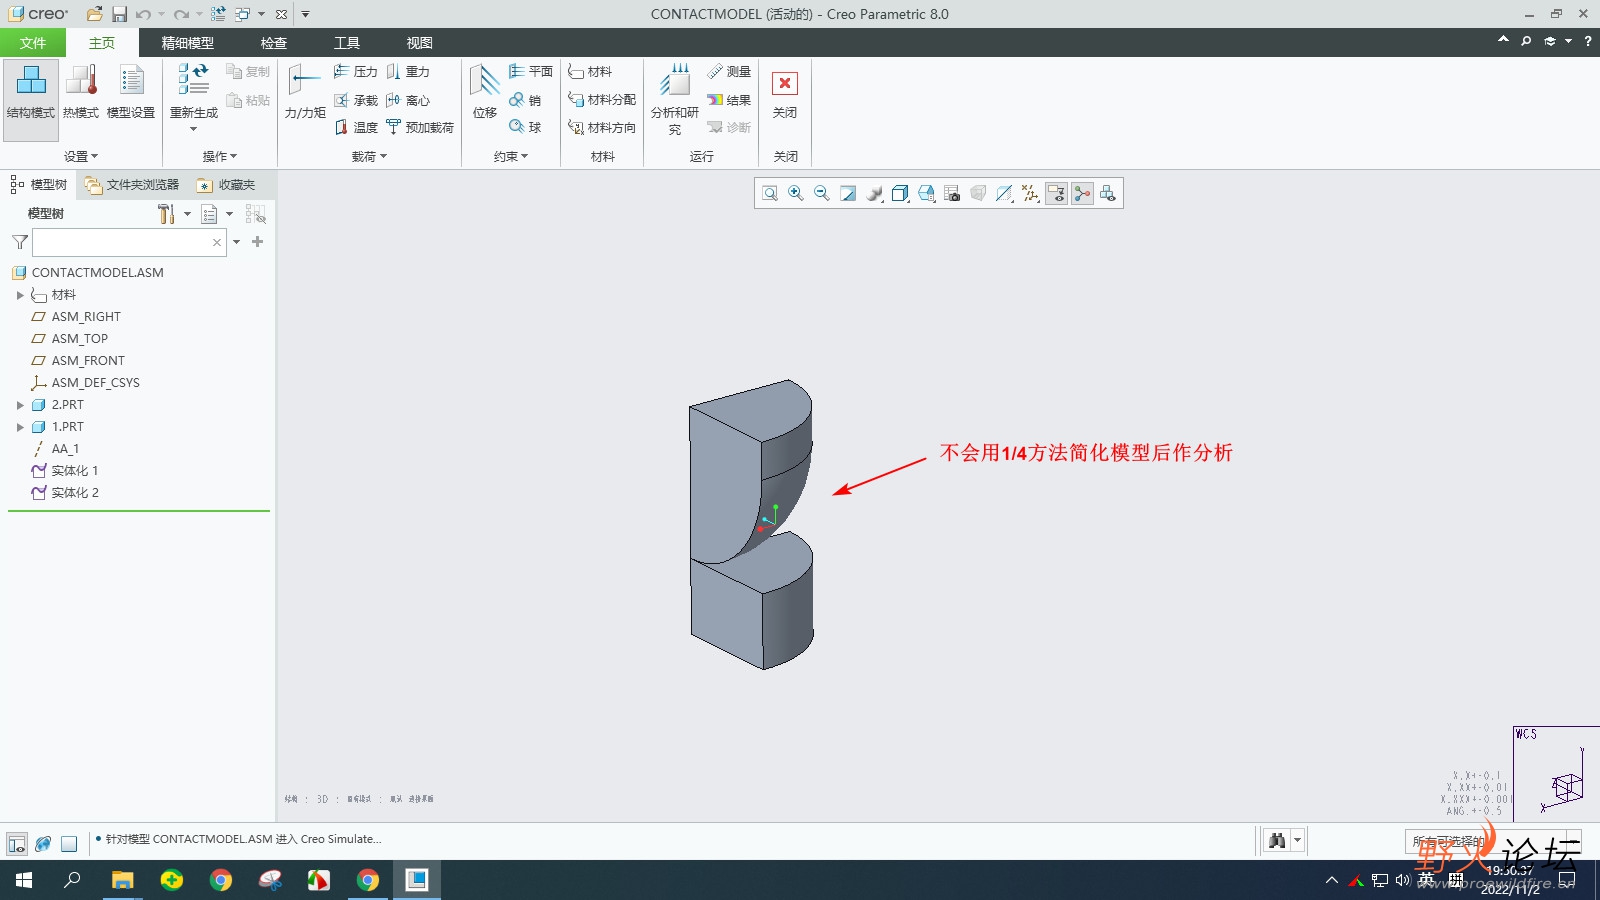Image resolution: width=1600 pixels, height=900 pixels.
Task: Click the 测量 measure tool
Action: (729, 72)
